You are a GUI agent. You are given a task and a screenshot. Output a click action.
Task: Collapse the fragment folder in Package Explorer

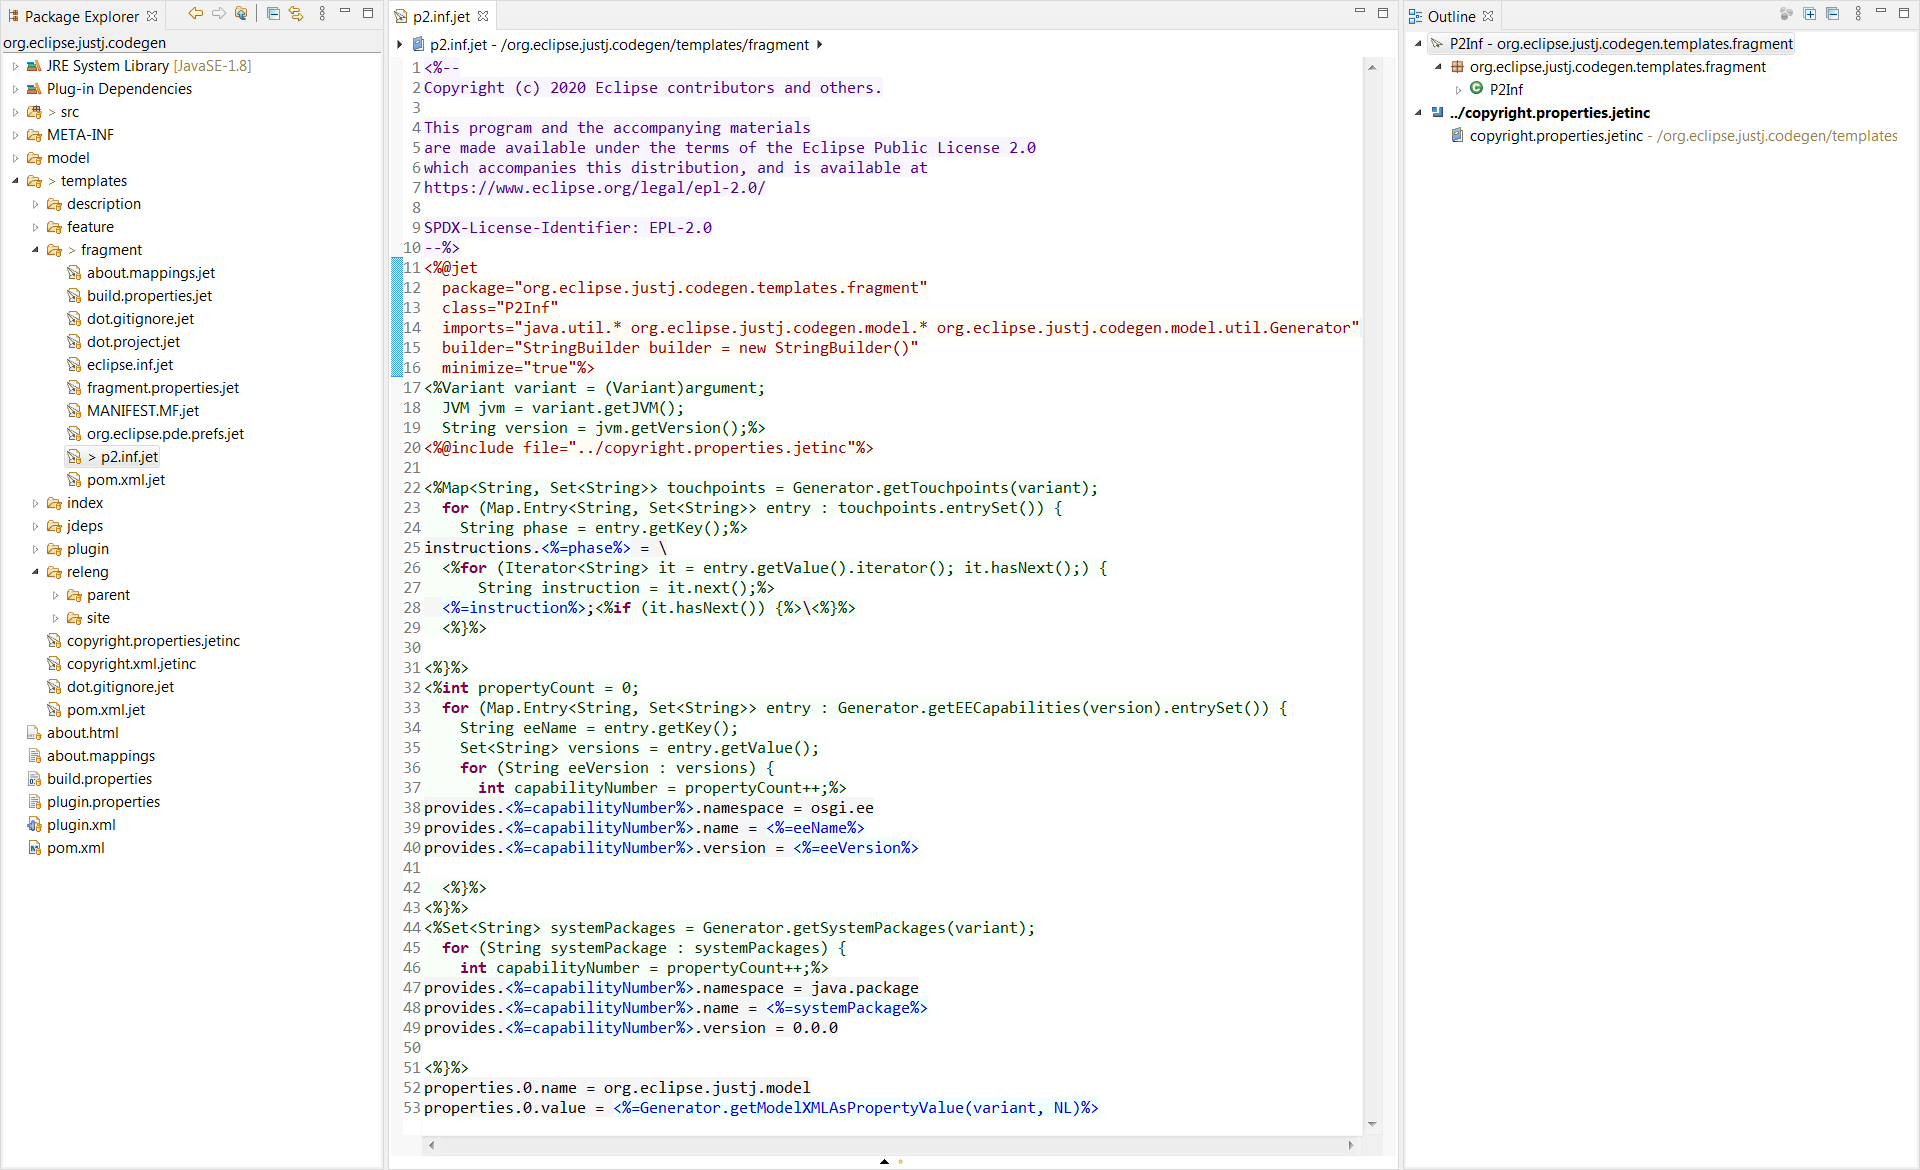click(35, 250)
